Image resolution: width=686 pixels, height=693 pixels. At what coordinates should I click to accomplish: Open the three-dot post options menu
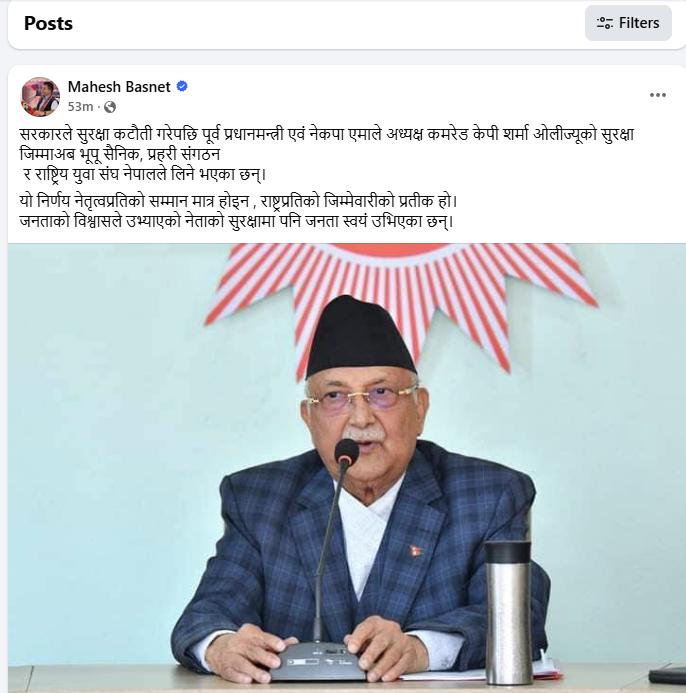[658, 95]
